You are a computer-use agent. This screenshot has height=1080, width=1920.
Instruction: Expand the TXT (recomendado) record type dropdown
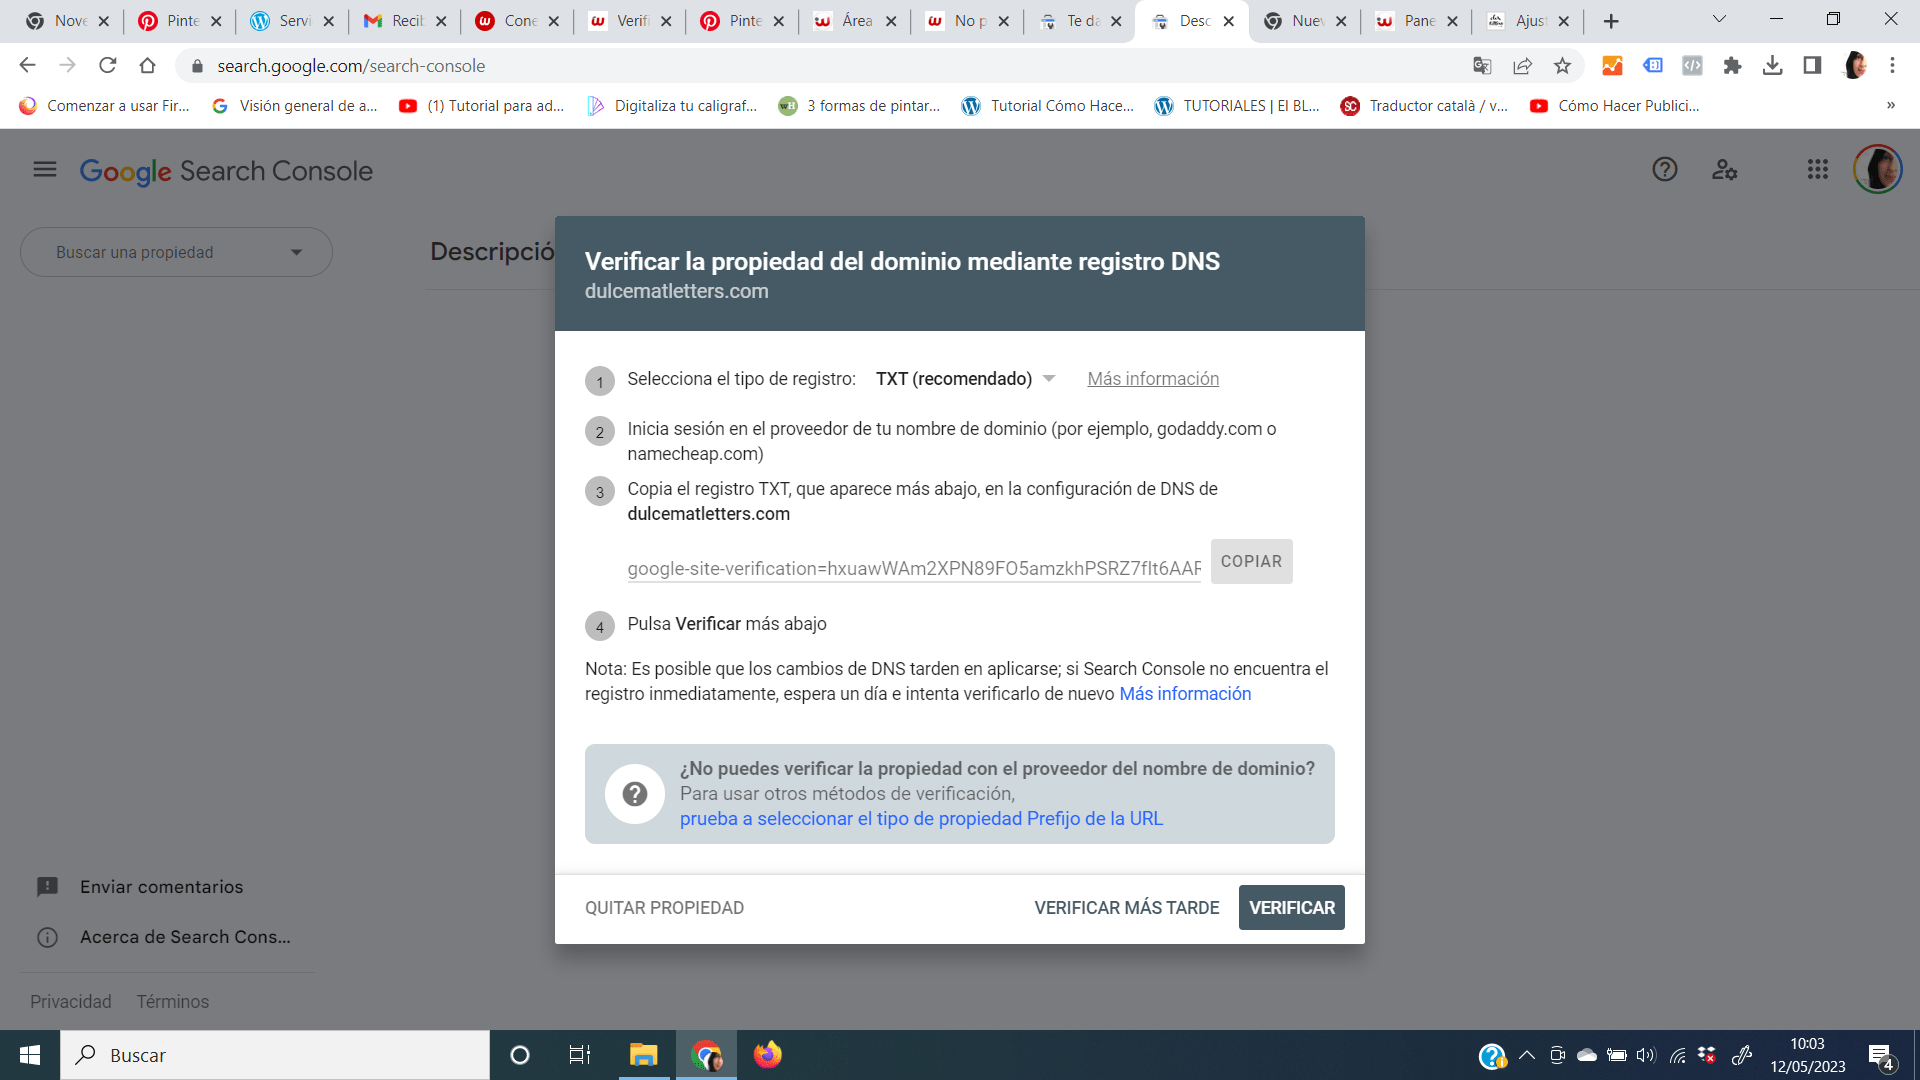coord(965,379)
